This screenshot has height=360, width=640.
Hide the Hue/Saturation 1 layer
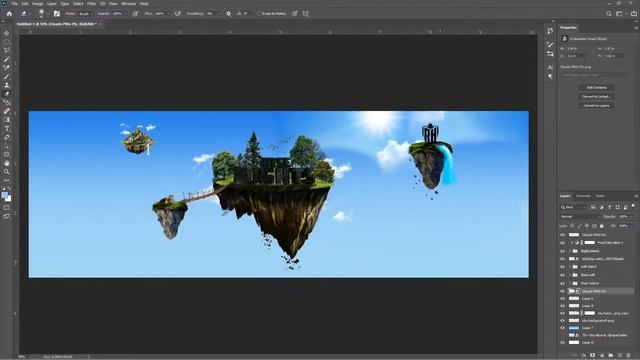562,243
